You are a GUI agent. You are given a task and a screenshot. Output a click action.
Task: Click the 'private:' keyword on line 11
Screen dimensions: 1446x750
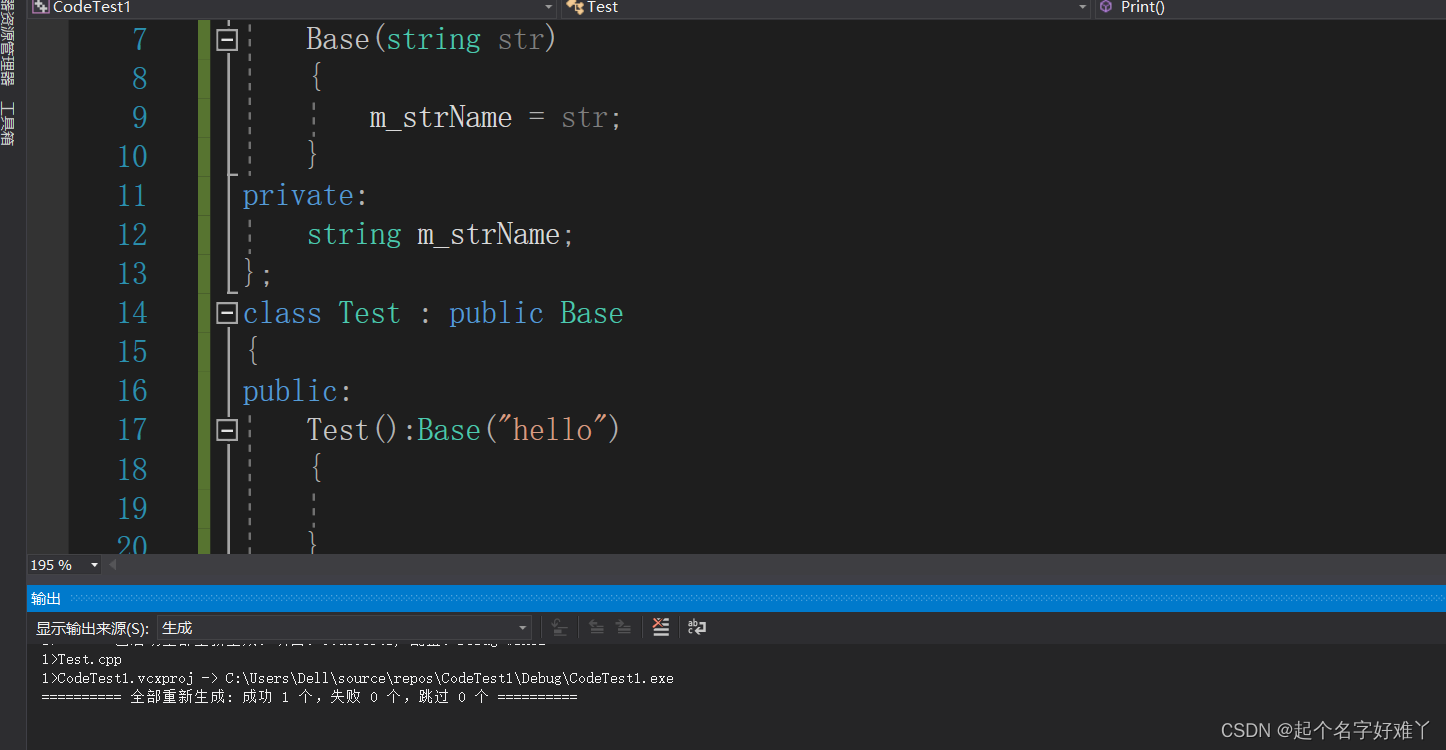point(306,196)
